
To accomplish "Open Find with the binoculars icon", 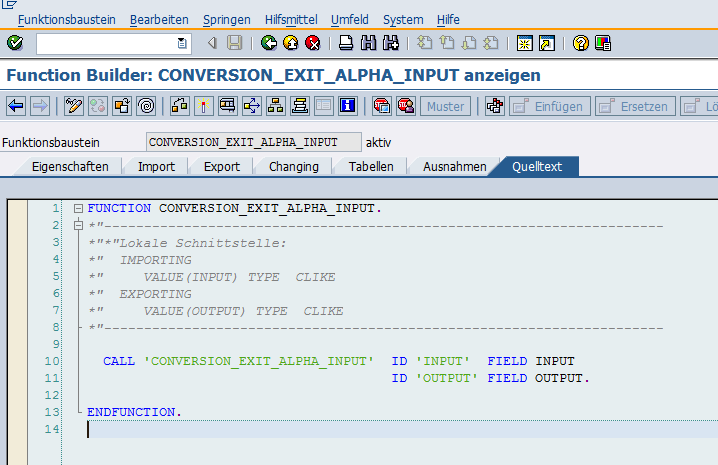I will (369, 43).
